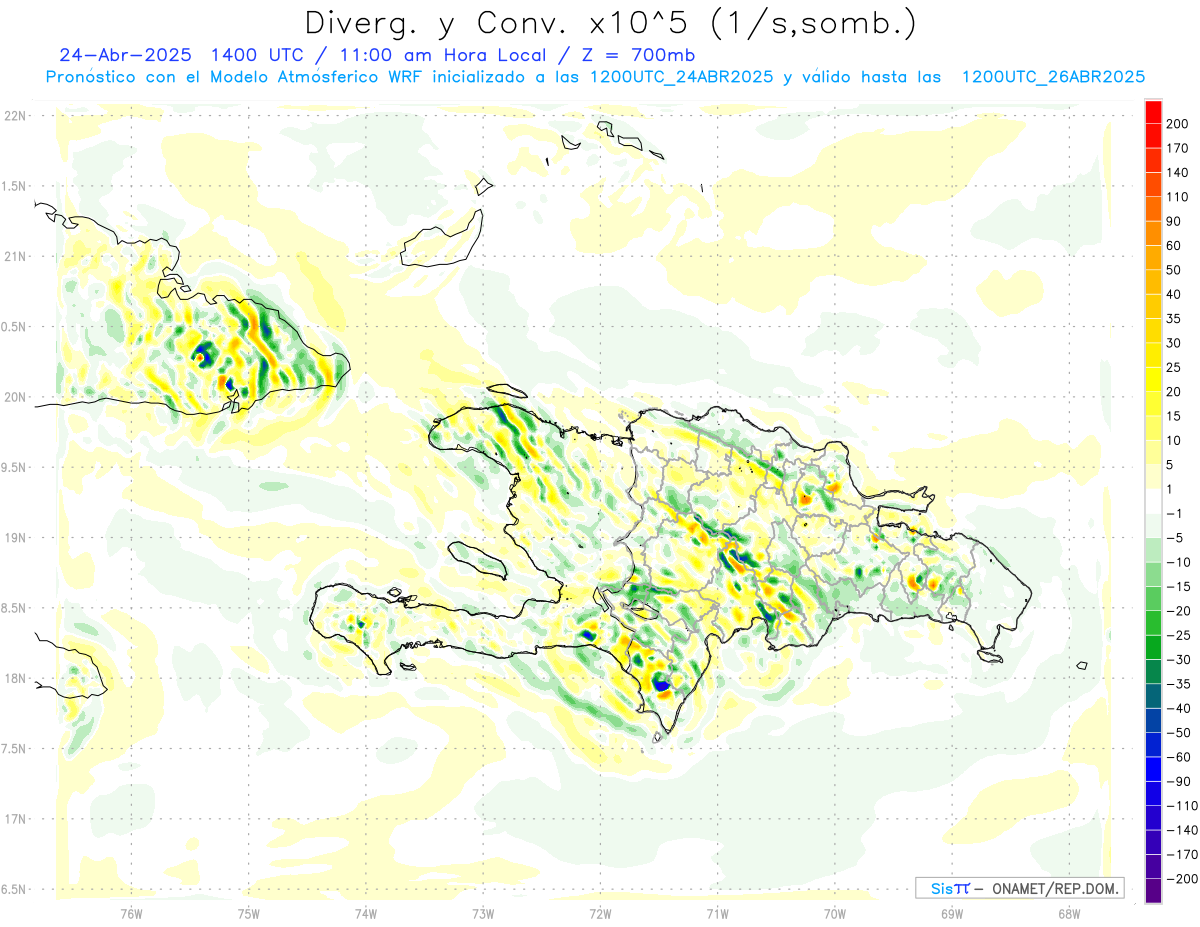
Task: Click the '20N' latitude label
Action: point(14,397)
